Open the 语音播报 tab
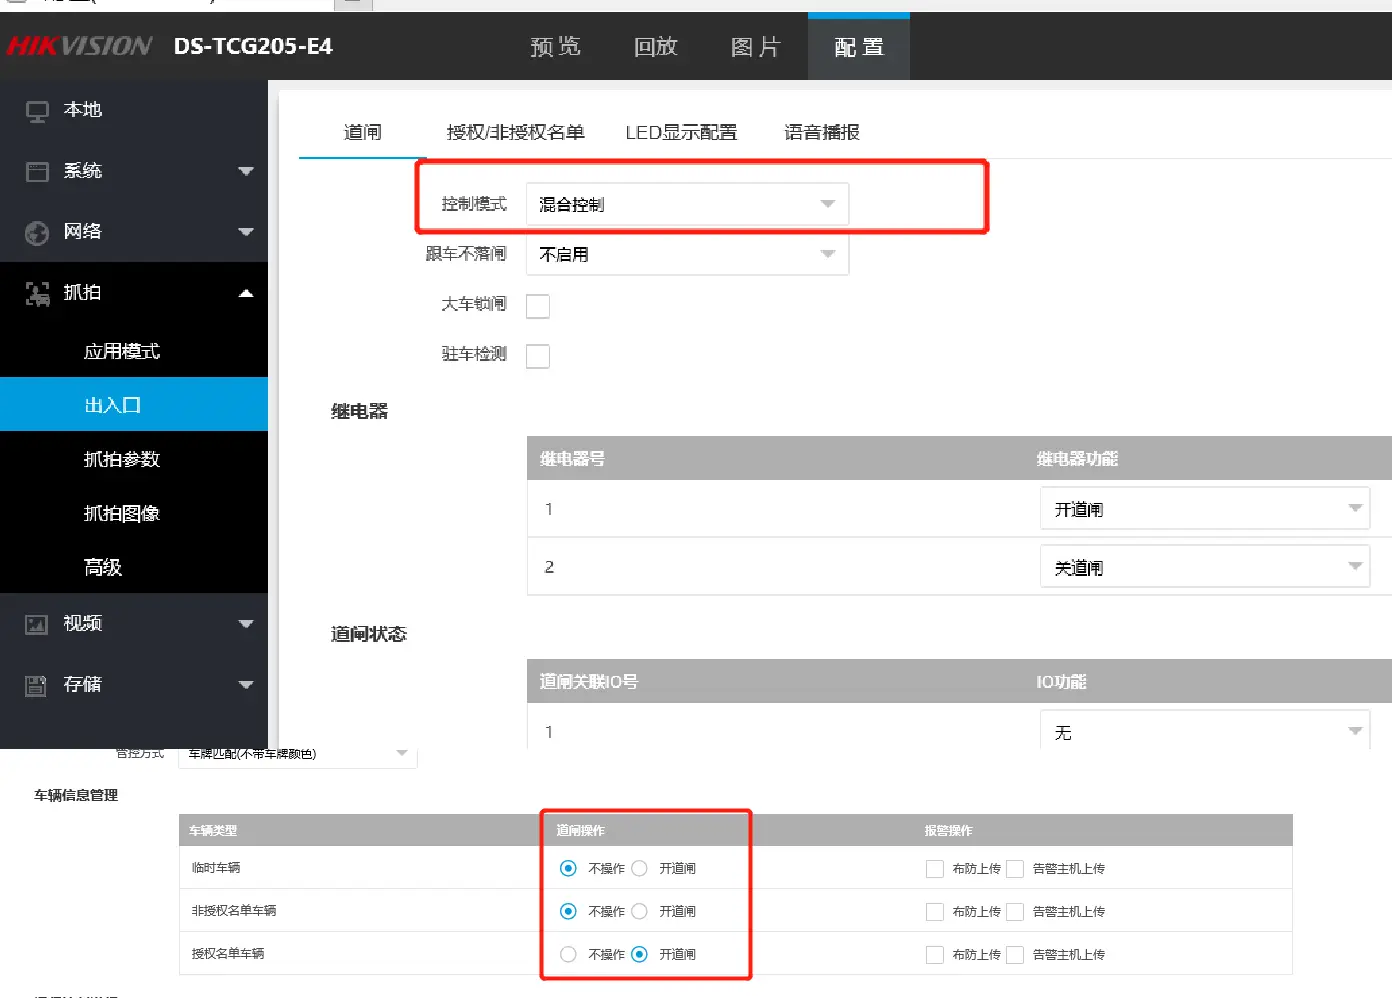The width and height of the screenshot is (1392, 998). click(821, 132)
